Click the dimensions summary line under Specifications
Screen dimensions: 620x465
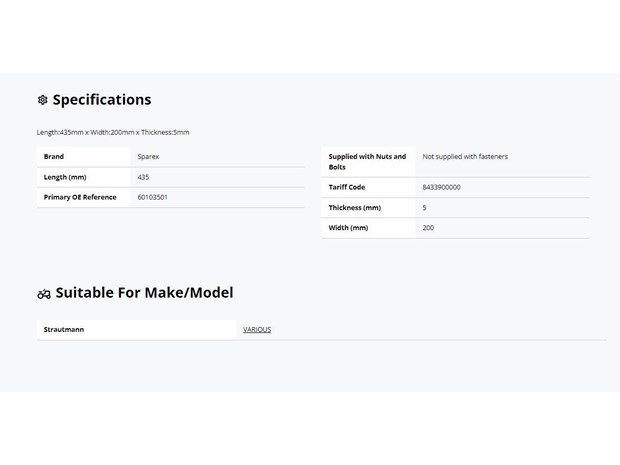point(113,132)
